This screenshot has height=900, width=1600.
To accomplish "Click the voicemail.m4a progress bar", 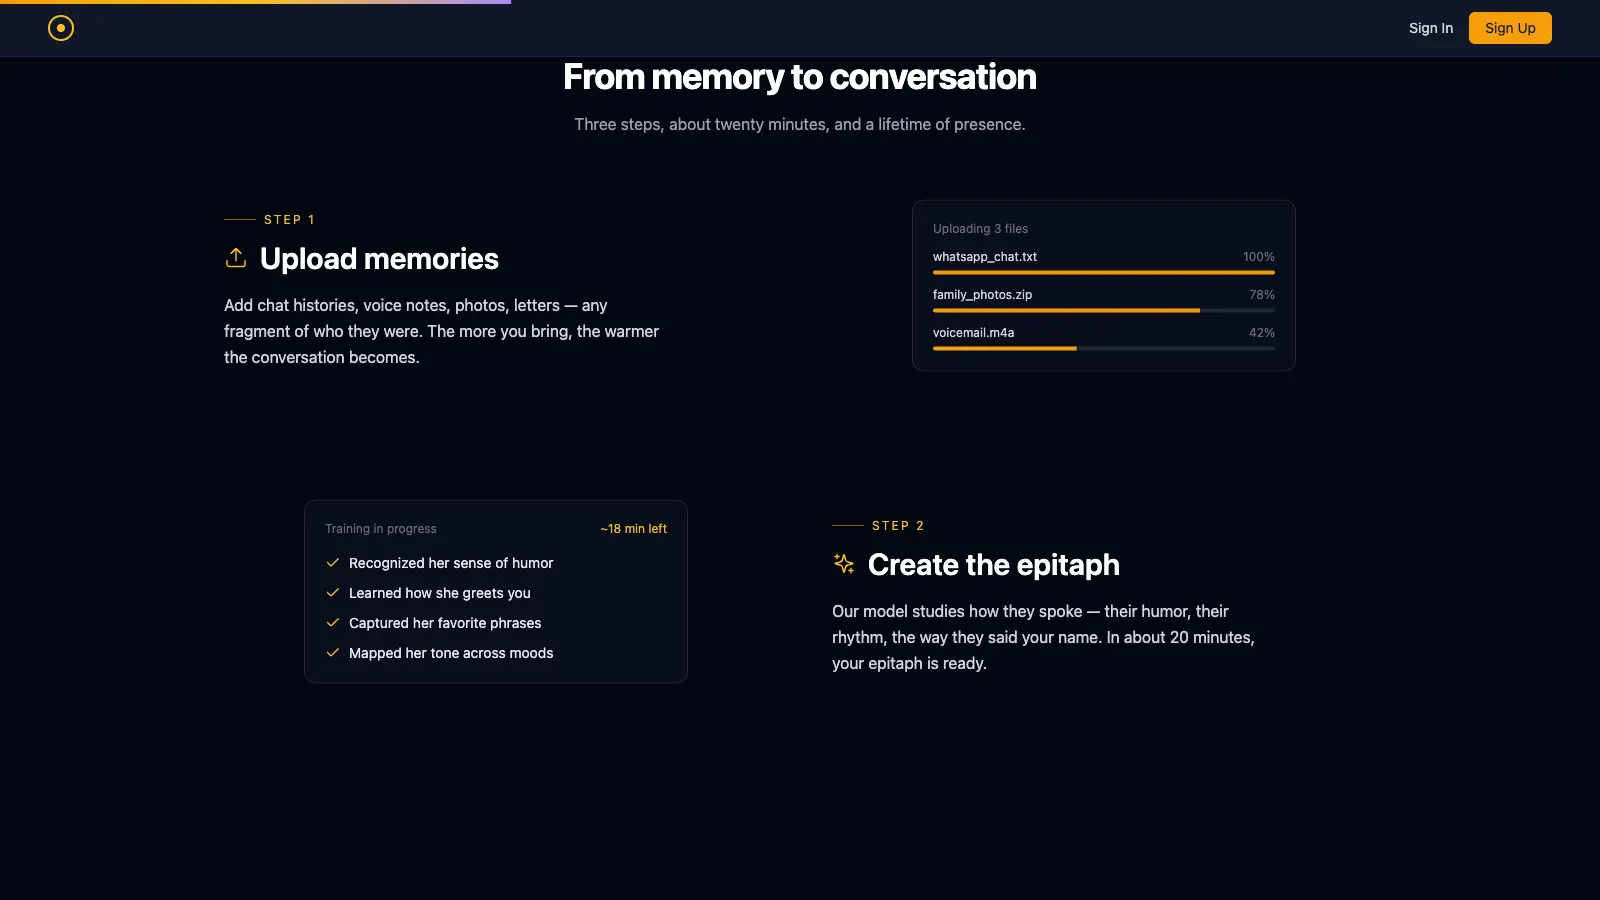I will (1104, 348).
